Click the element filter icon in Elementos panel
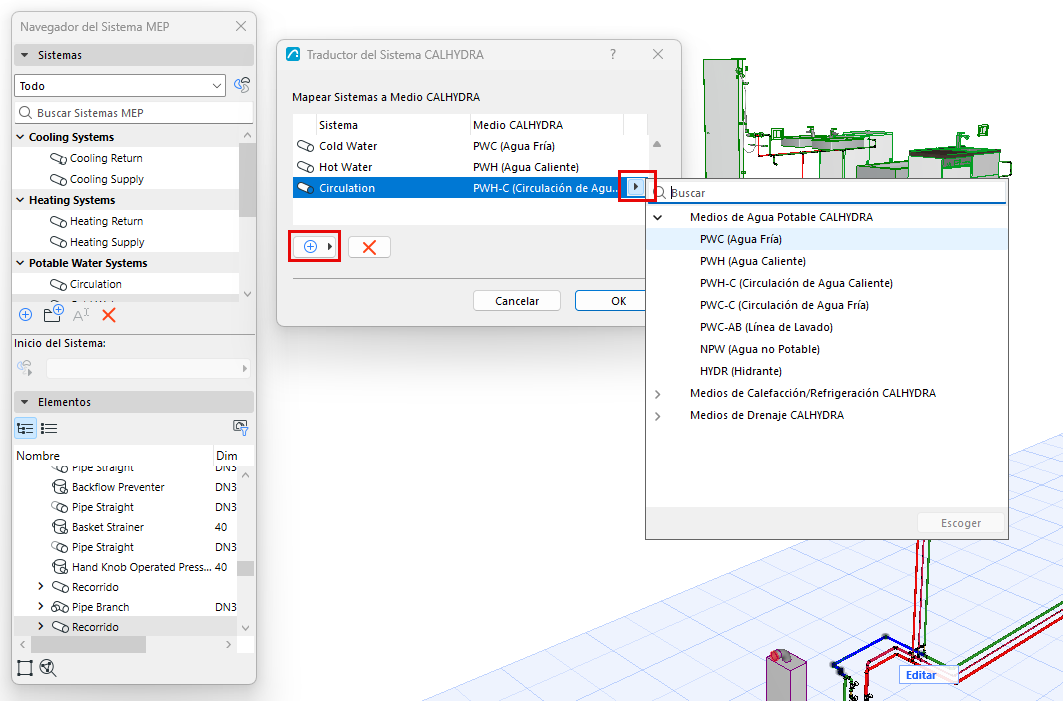This screenshot has height=701, width=1063. [x=241, y=428]
